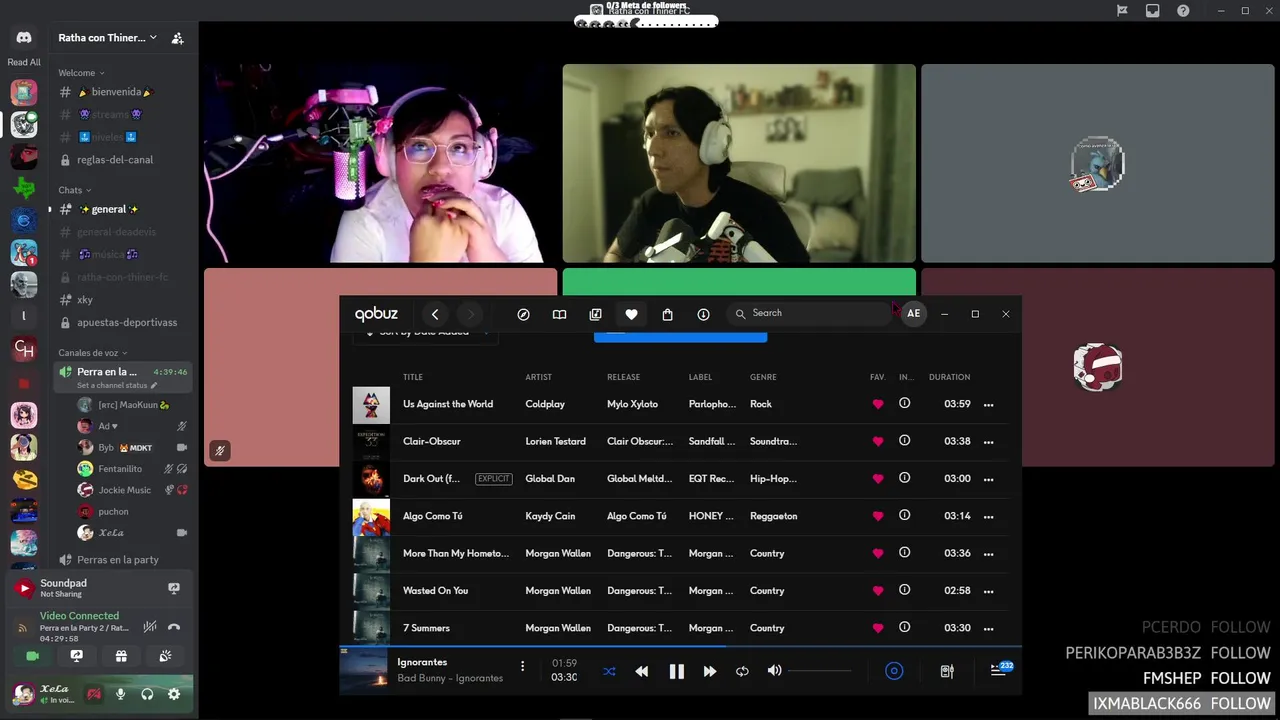Screen dimensions: 1280x720
Task: Click the Qobuz search field
Action: point(808,313)
